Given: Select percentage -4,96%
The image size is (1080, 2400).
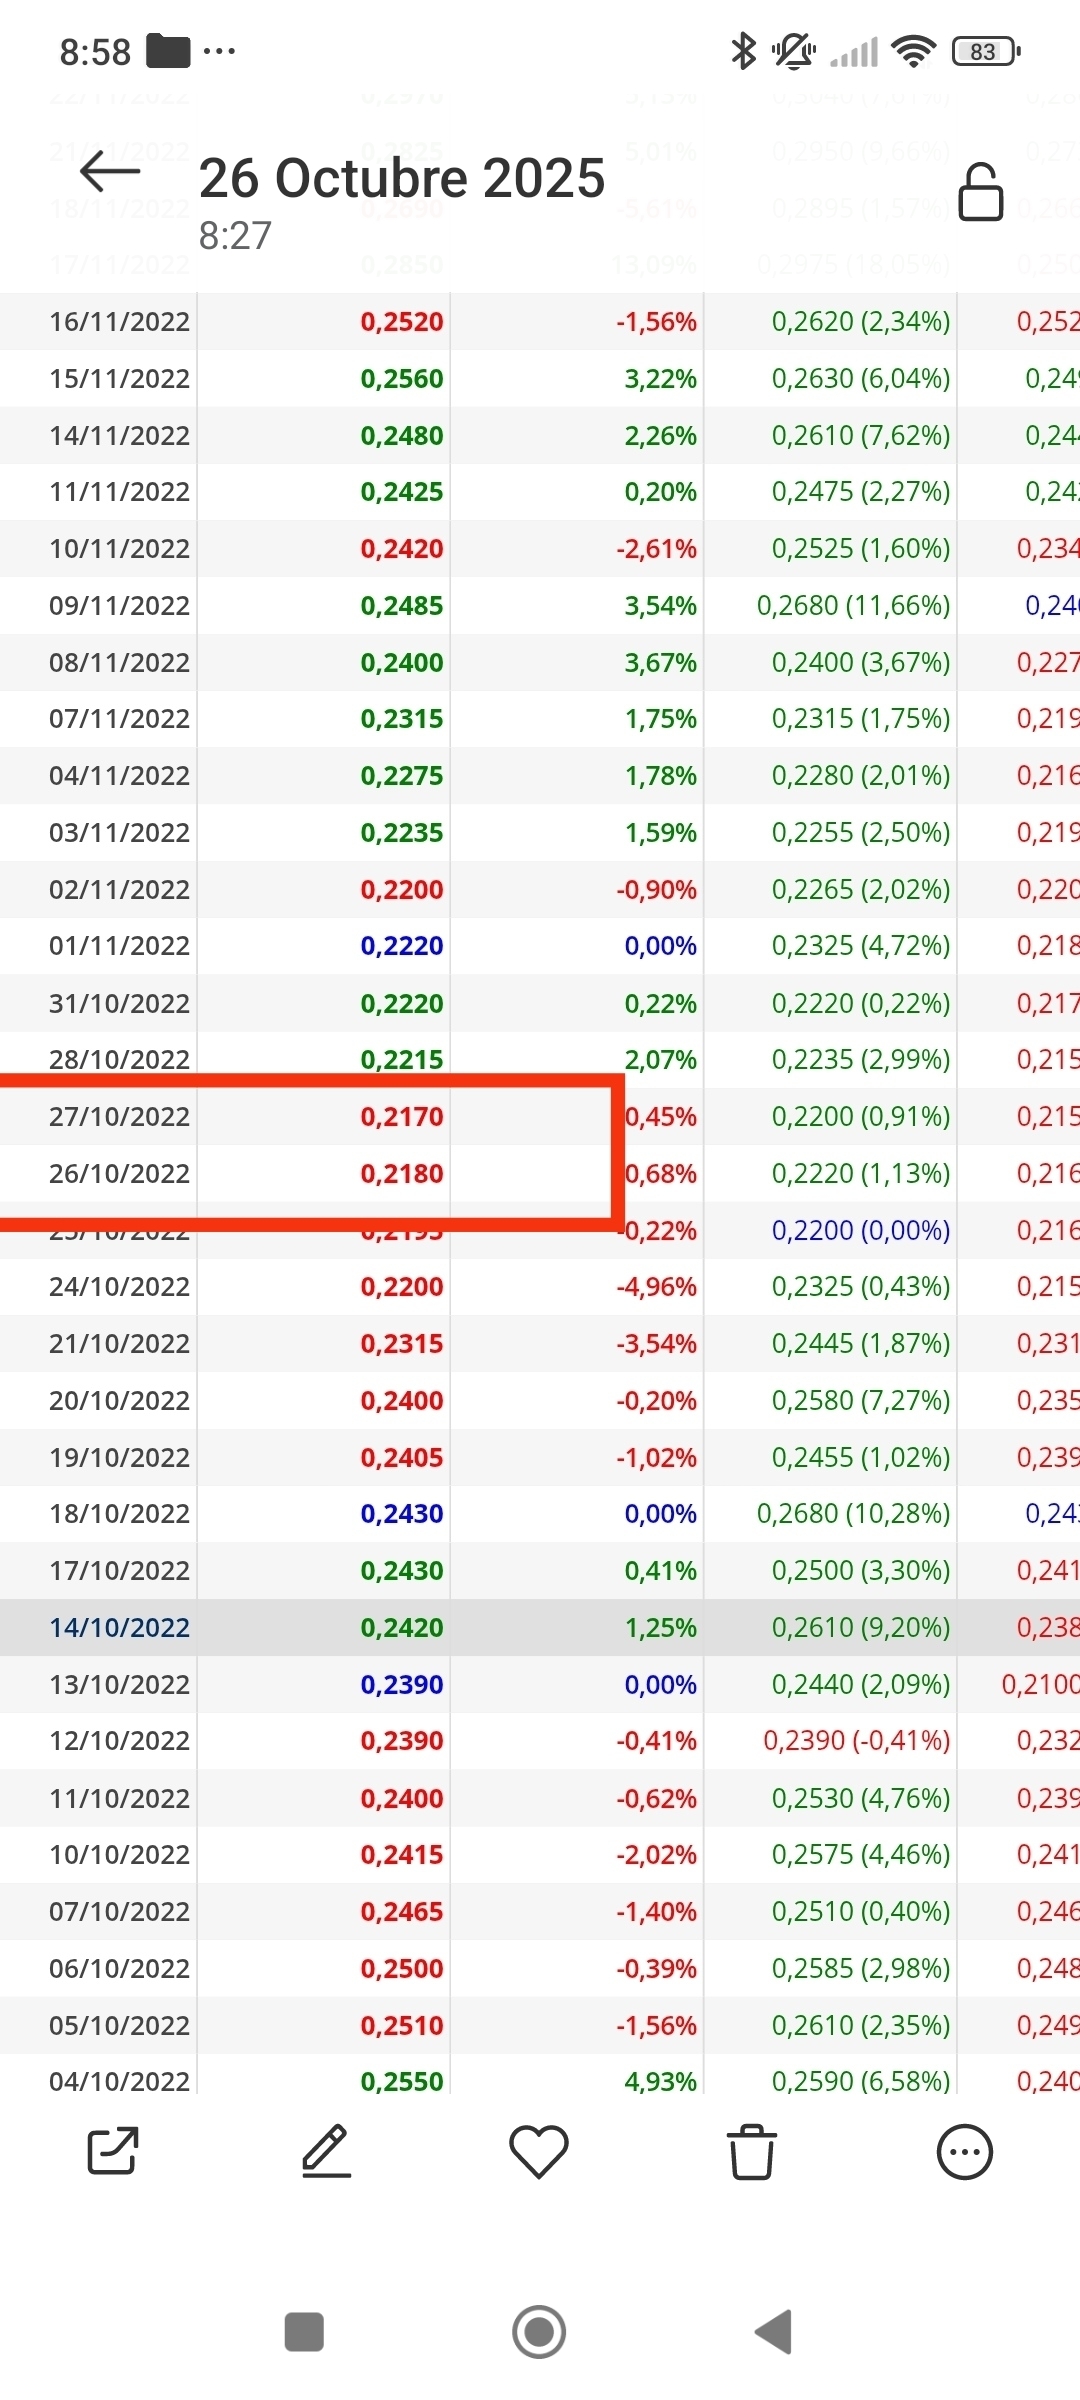Looking at the screenshot, I should [656, 1287].
